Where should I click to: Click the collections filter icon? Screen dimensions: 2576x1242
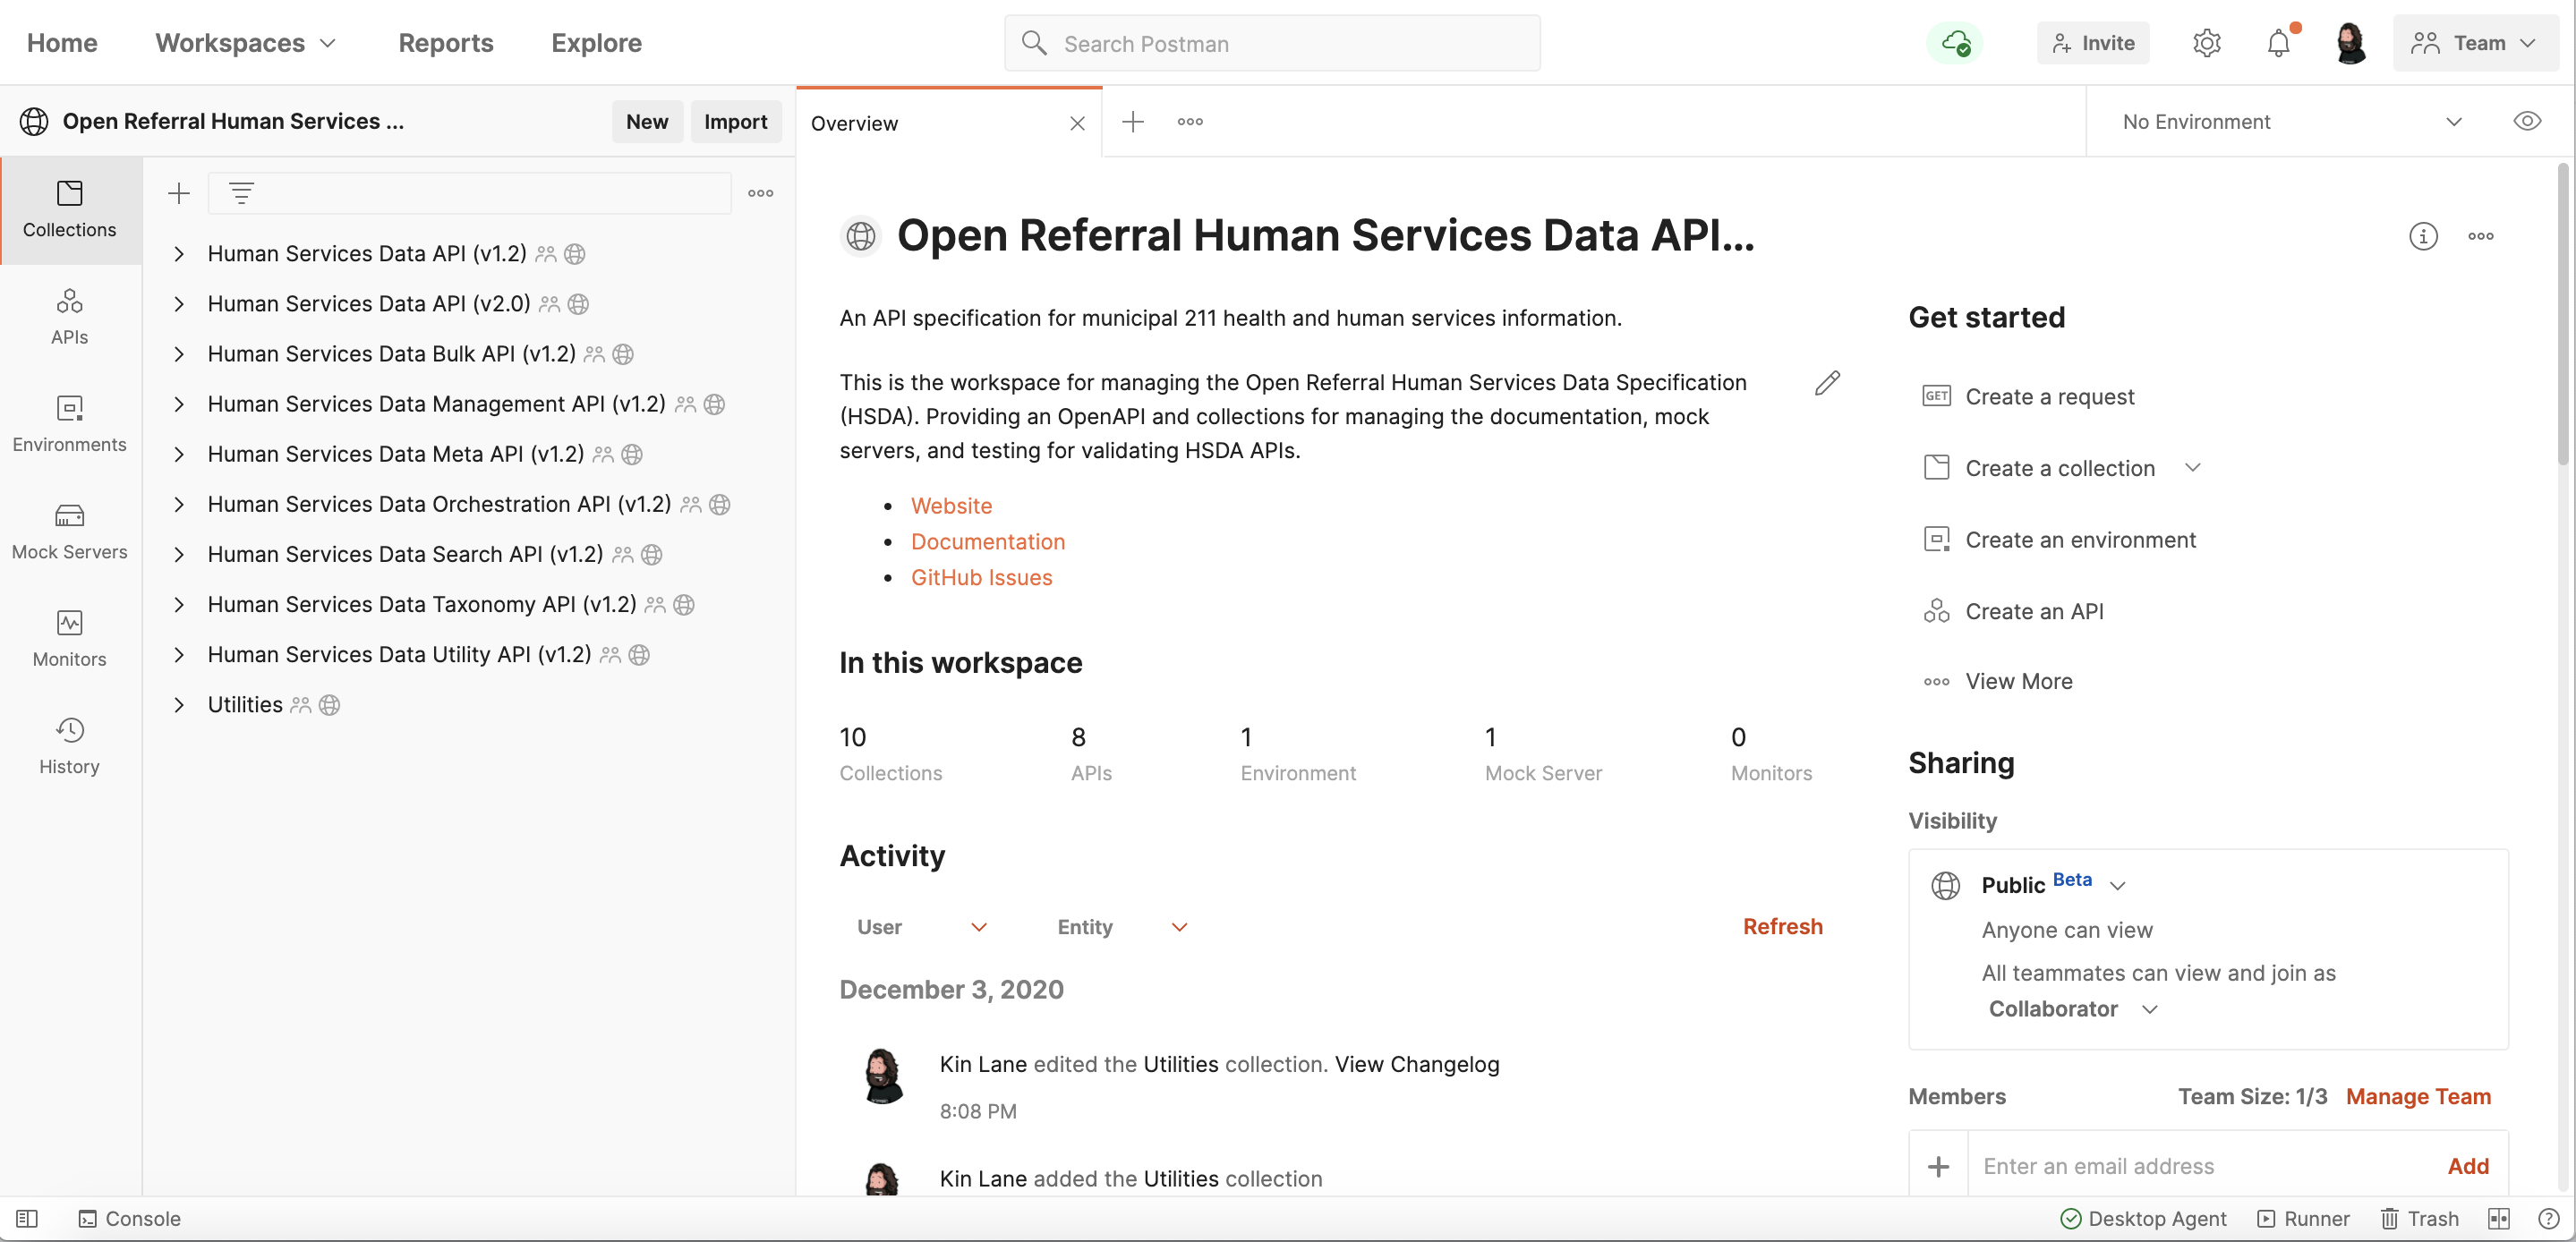click(x=241, y=193)
